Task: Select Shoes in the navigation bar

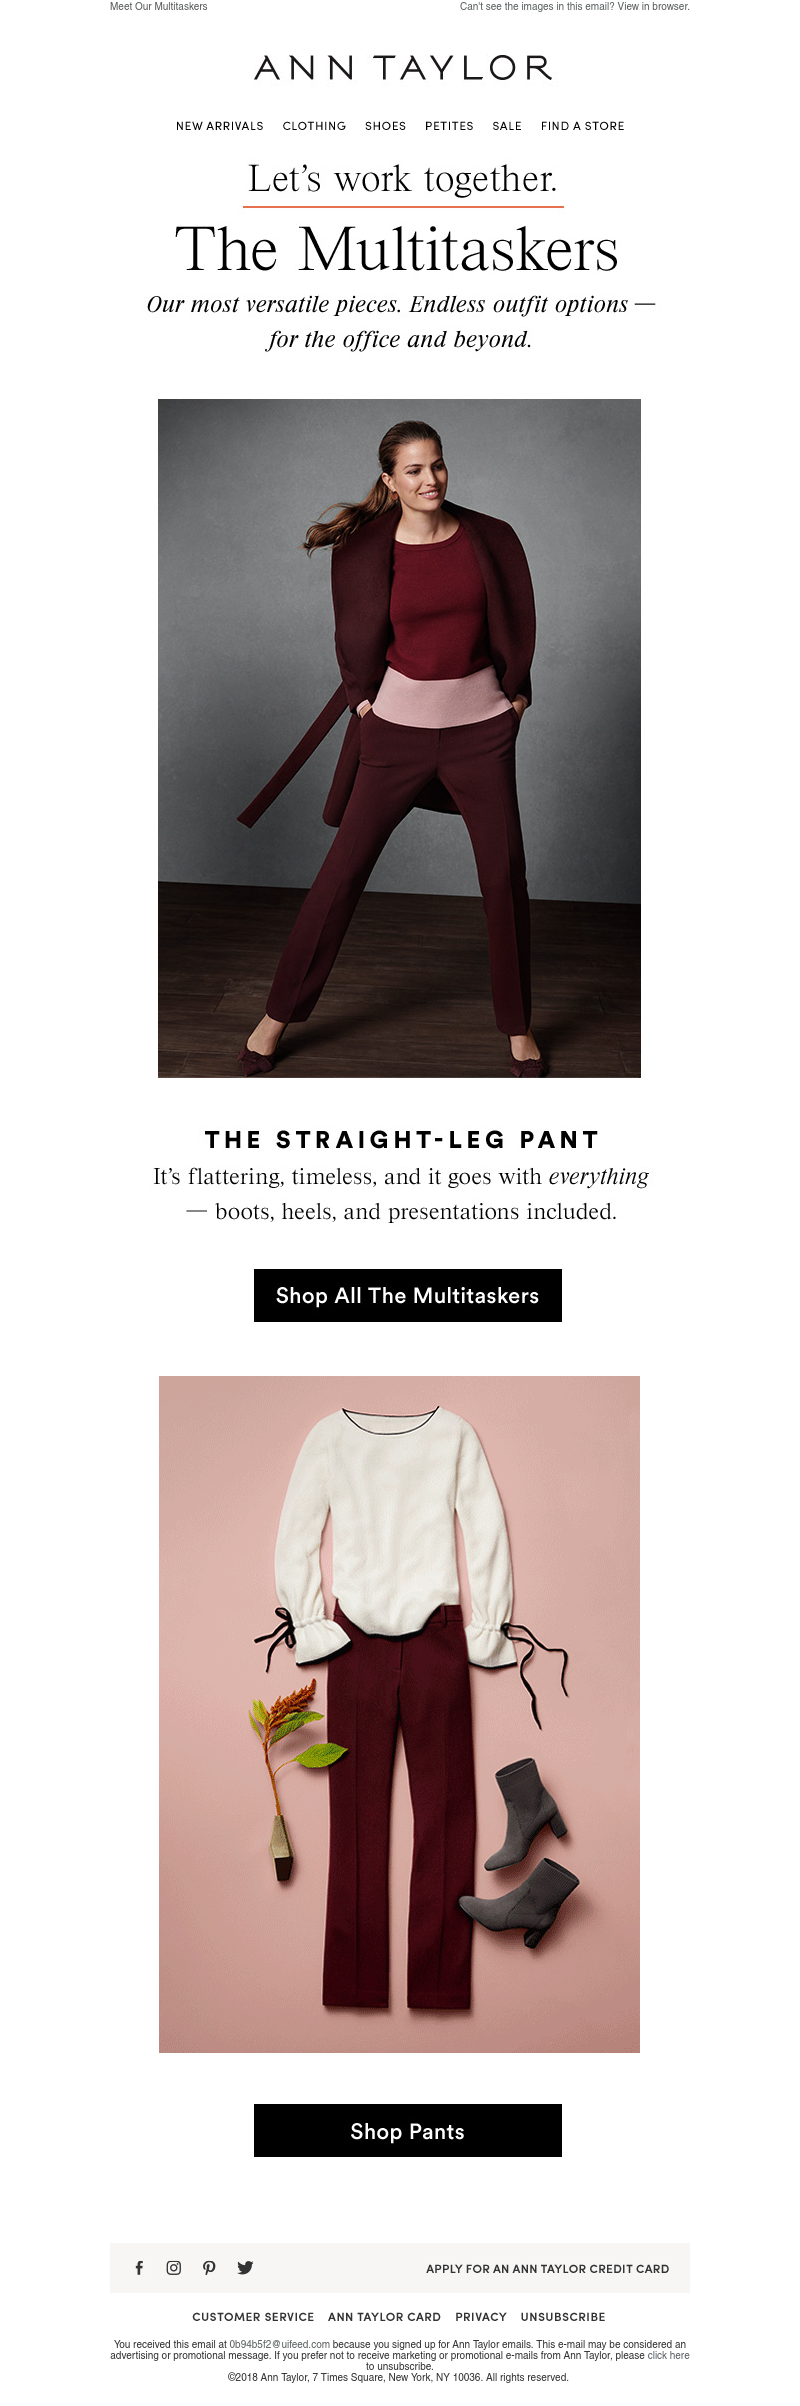Action: pyautogui.click(x=385, y=126)
